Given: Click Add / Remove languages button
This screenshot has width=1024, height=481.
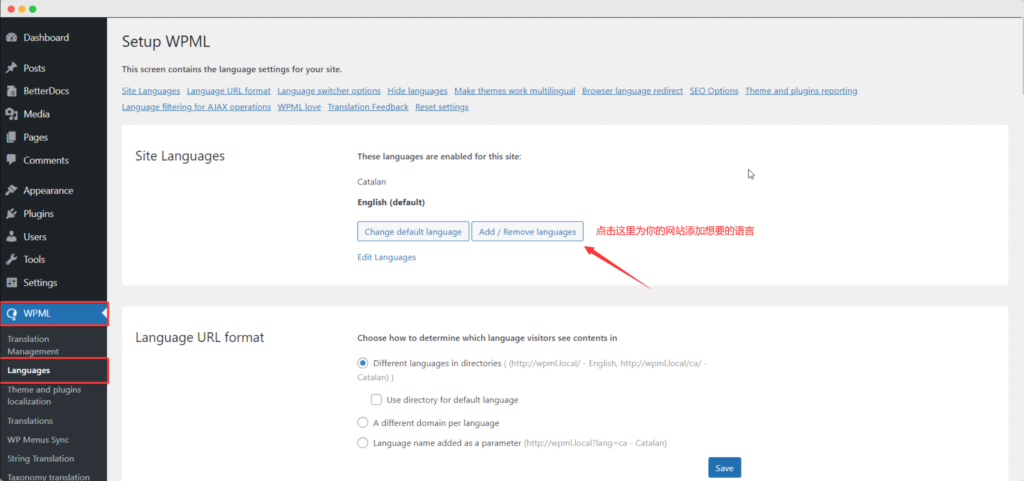Looking at the screenshot, I should 527,232.
